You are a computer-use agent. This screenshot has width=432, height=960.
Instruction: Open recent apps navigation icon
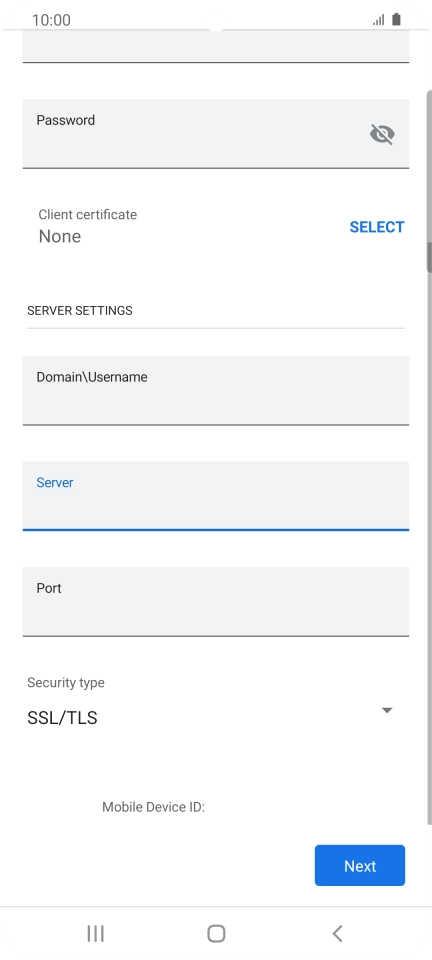click(95, 934)
